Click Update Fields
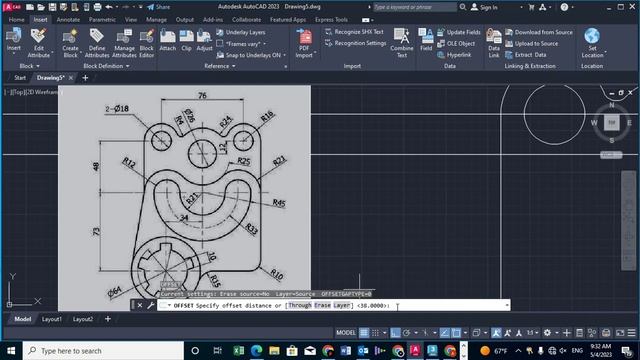 coord(459,32)
